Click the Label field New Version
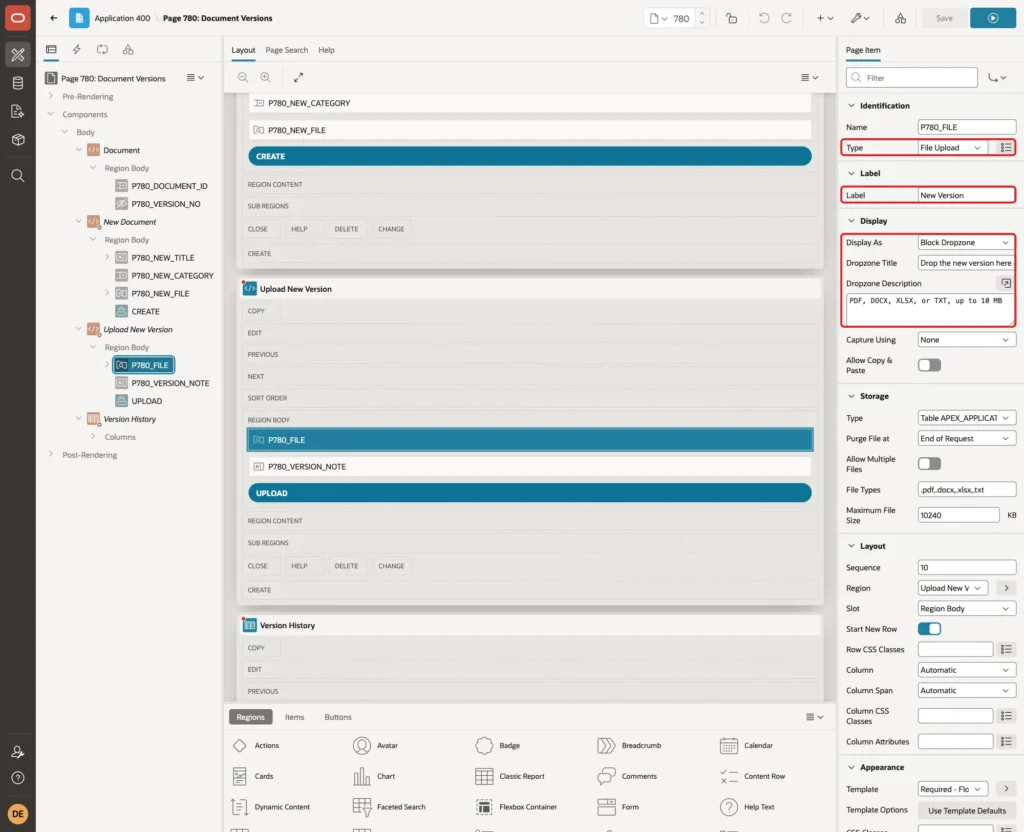1024x832 pixels. pyautogui.click(x=967, y=195)
